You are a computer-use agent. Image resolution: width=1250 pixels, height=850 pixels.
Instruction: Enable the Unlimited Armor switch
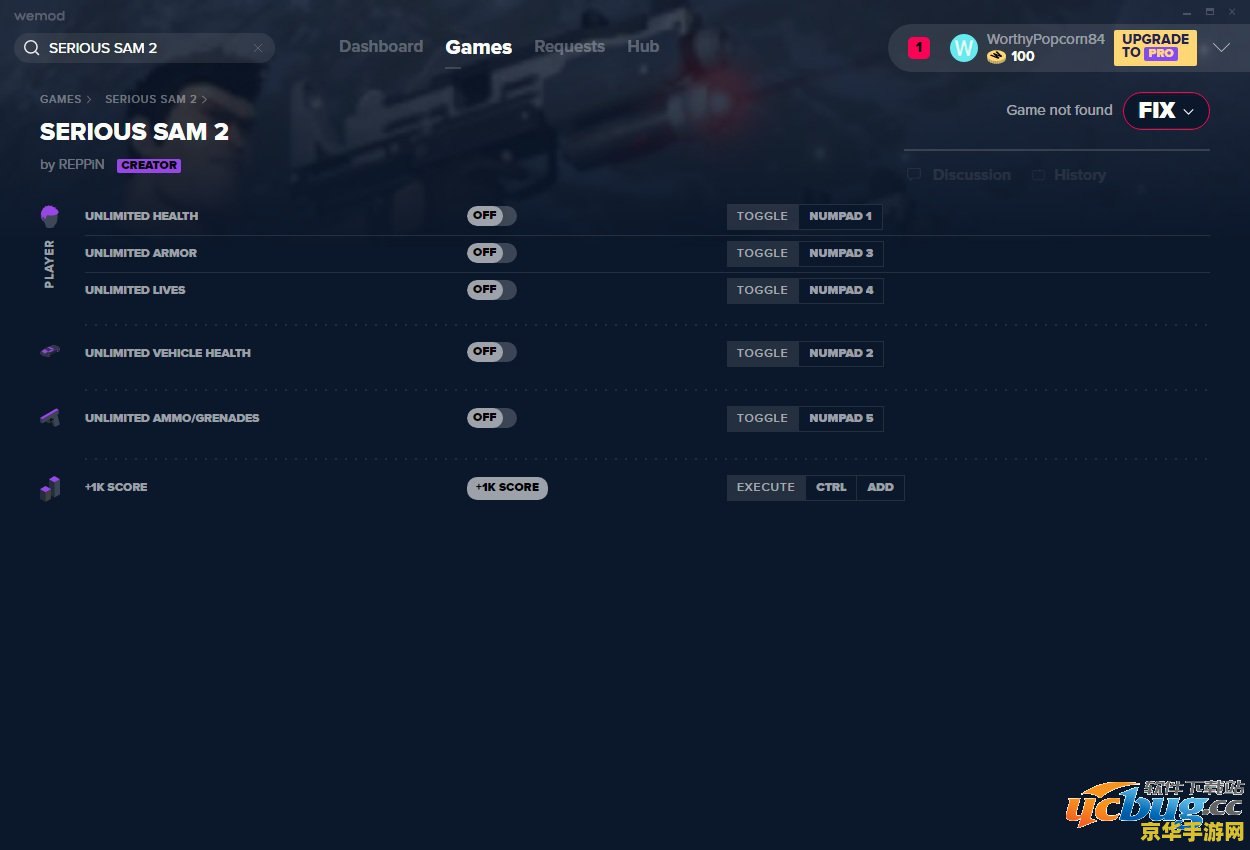click(x=492, y=253)
